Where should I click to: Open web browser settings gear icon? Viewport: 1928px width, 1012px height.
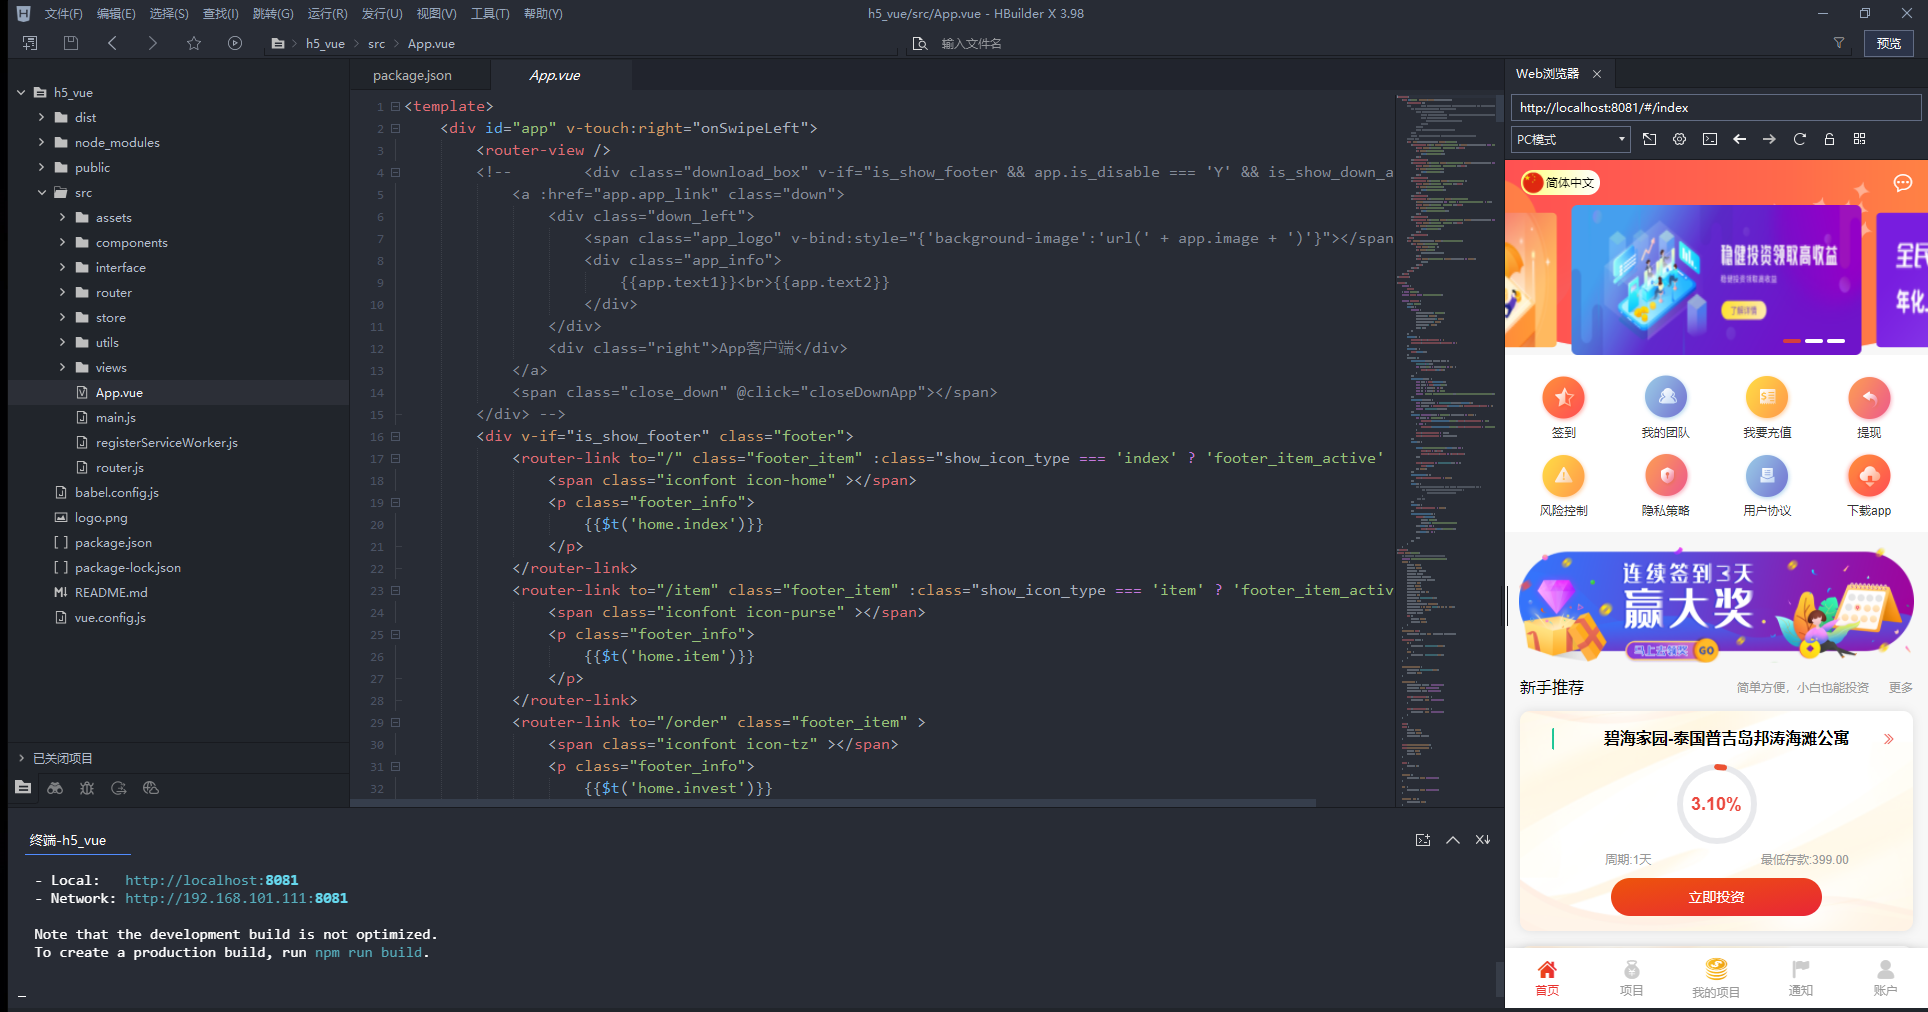pos(1679,139)
